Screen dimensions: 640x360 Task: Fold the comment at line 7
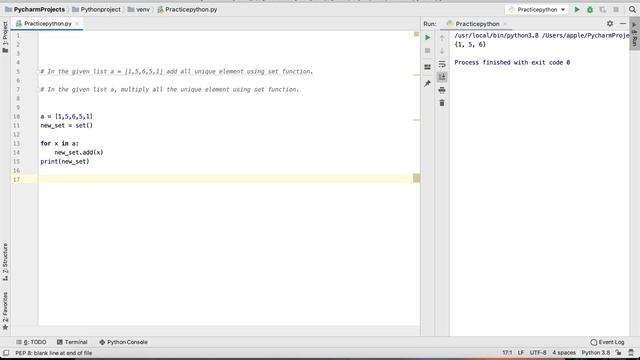point(38,89)
